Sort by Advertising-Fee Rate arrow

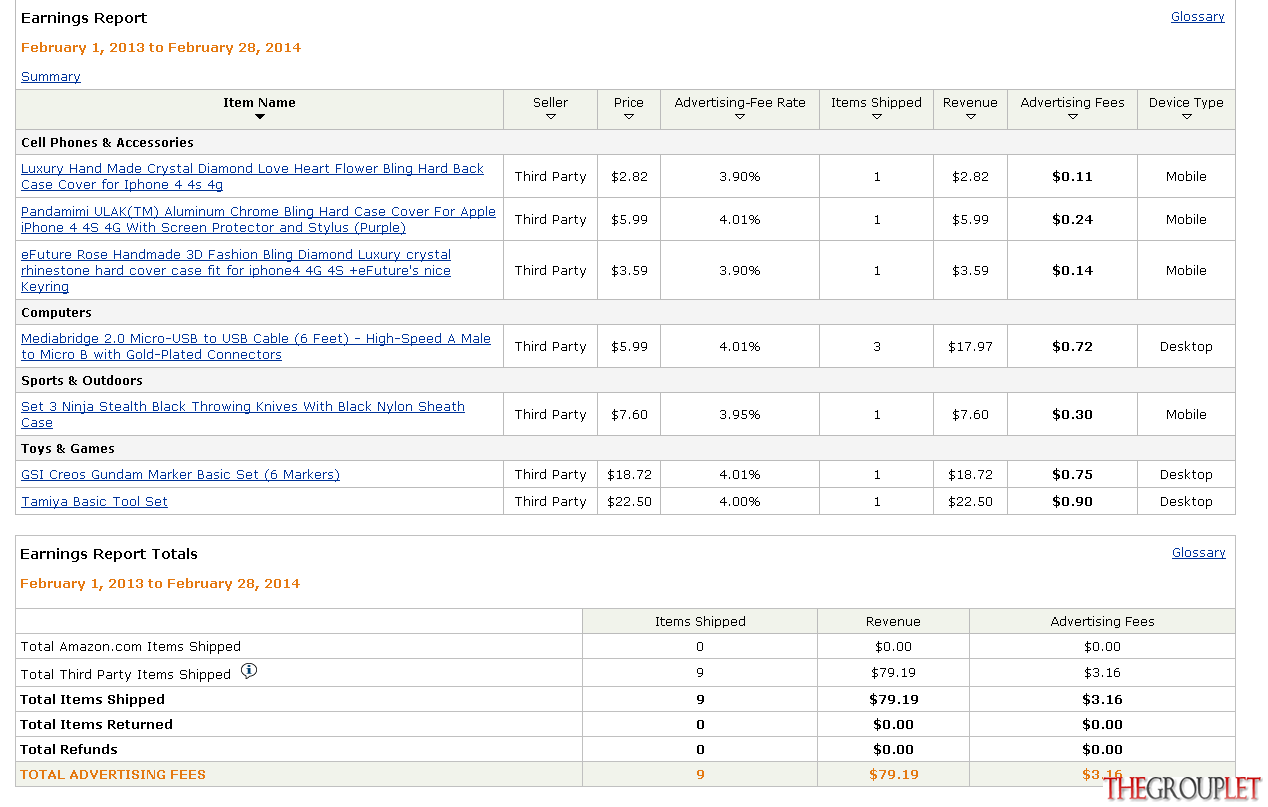coord(740,117)
